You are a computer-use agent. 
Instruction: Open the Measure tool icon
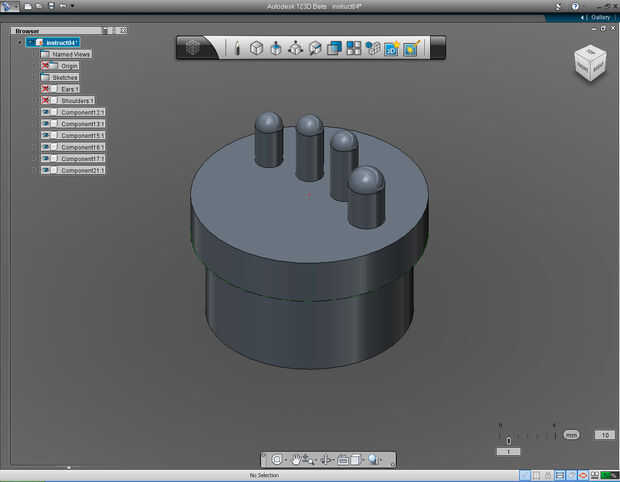(x=315, y=49)
